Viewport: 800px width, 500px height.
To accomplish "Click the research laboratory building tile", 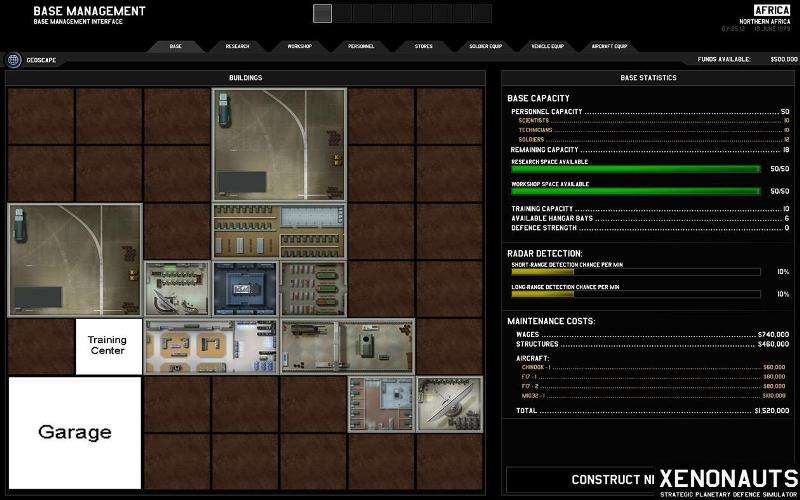I will (x=211, y=346).
